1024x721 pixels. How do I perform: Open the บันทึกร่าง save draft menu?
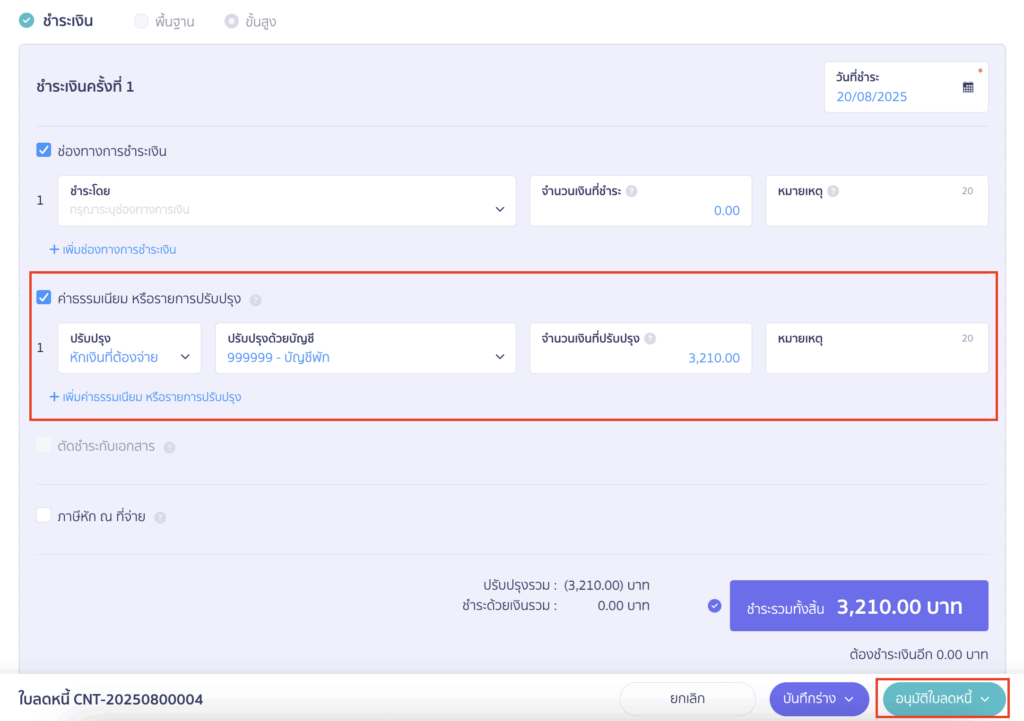tap(819, 698)
